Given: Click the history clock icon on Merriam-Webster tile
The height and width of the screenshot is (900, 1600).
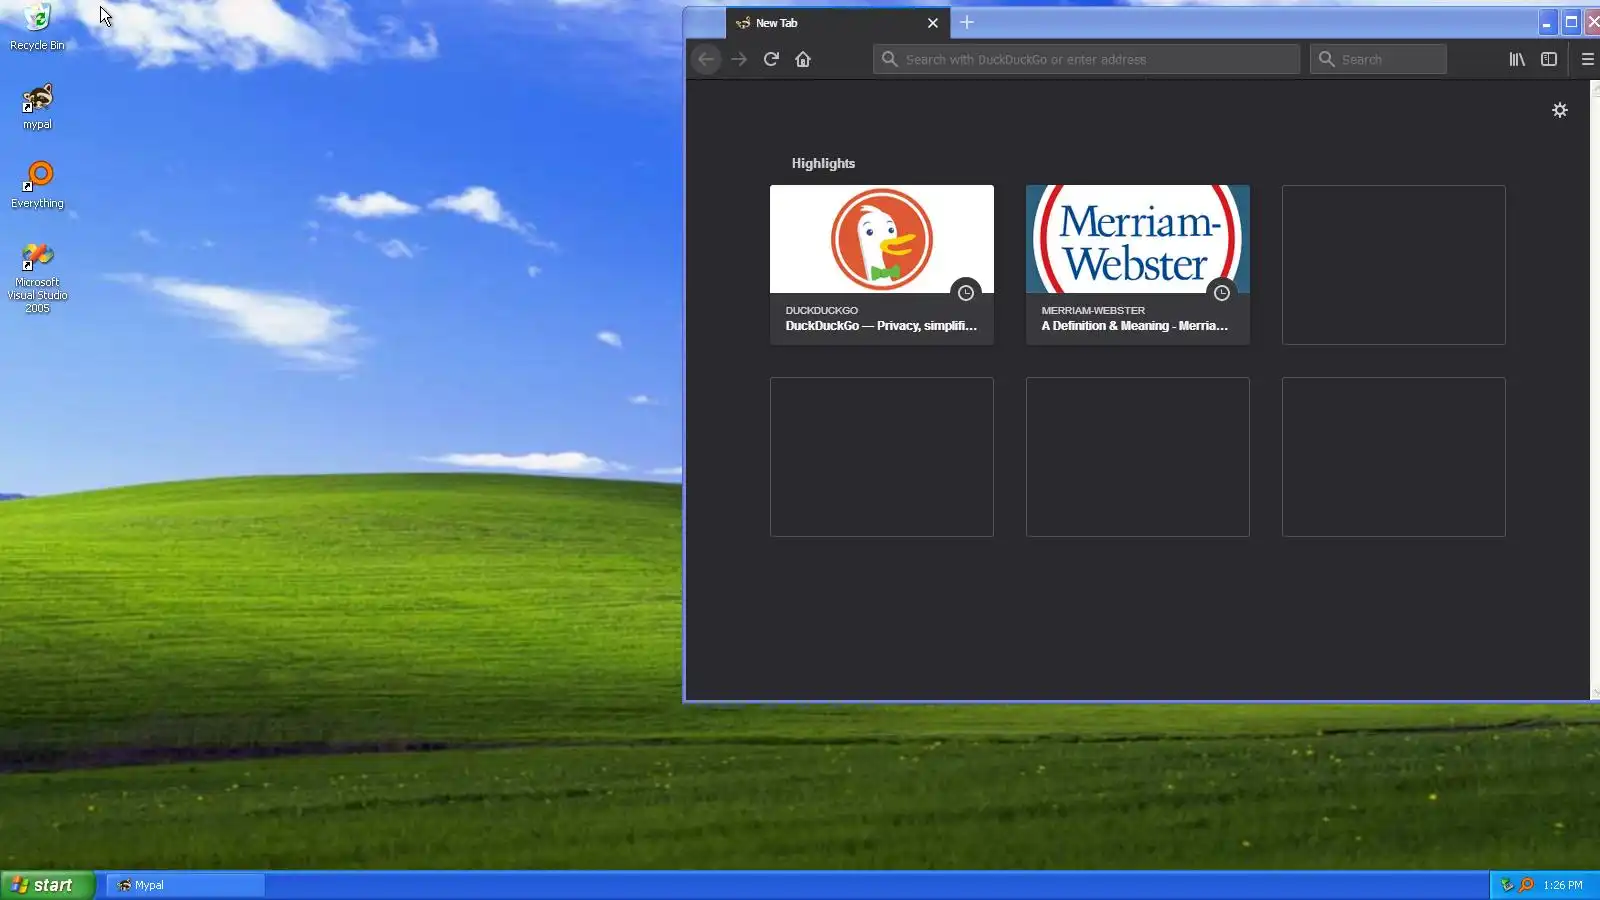Looking at the screenshot, I should [1222, 293].
